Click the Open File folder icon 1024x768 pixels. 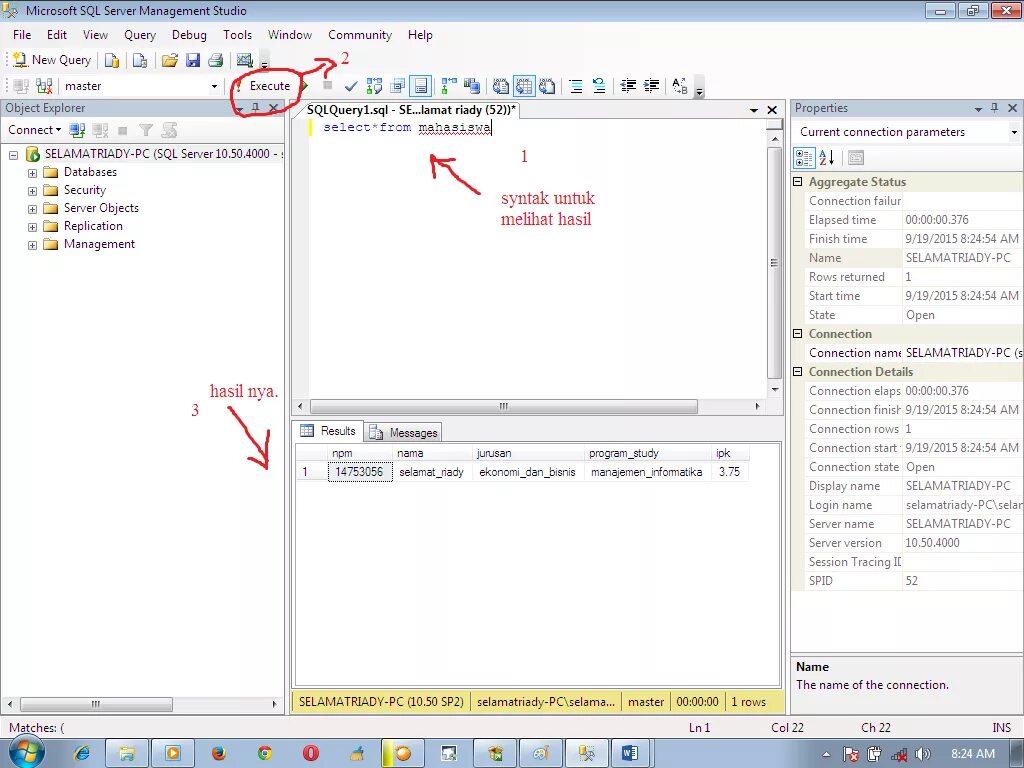point(170,60)
